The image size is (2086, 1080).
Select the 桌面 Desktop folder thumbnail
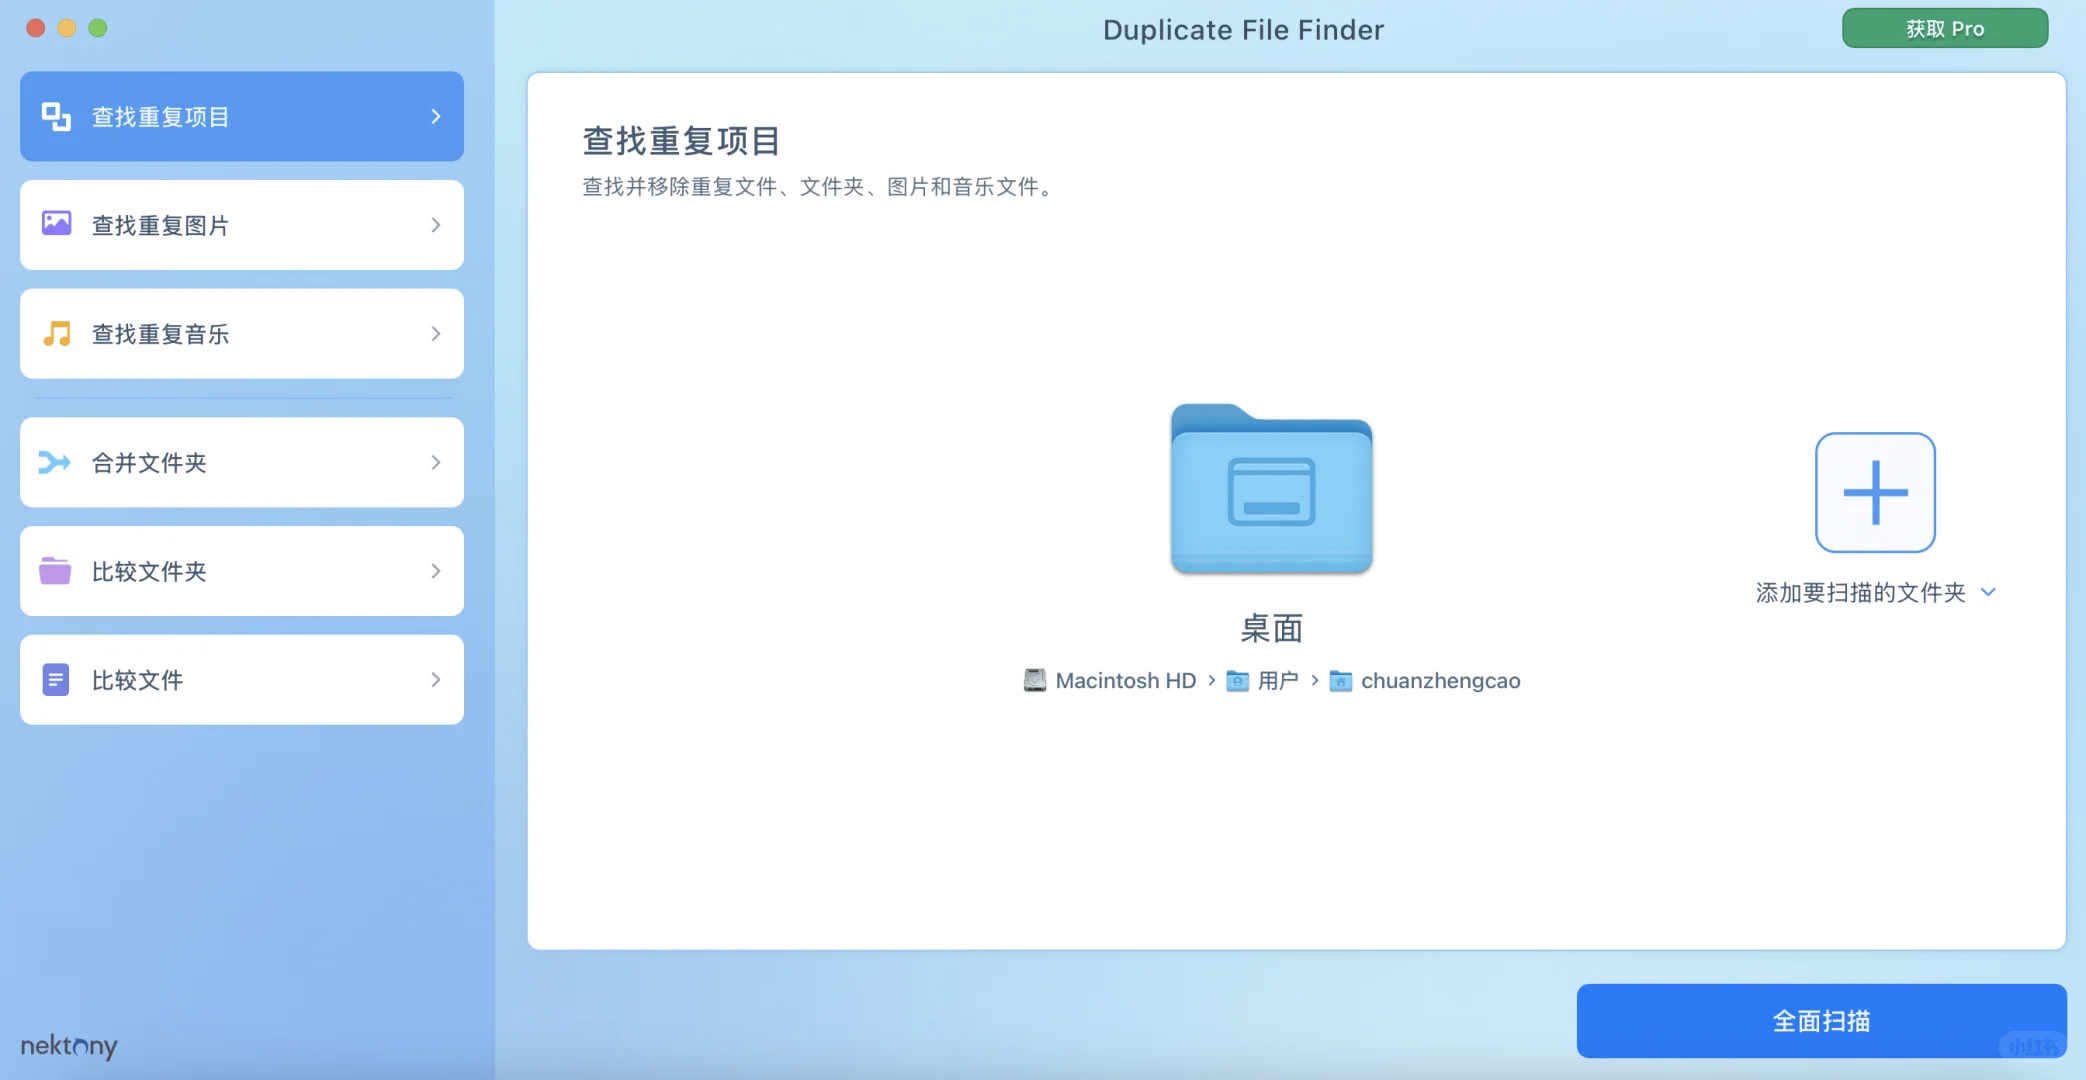[x=1271, y=490]
